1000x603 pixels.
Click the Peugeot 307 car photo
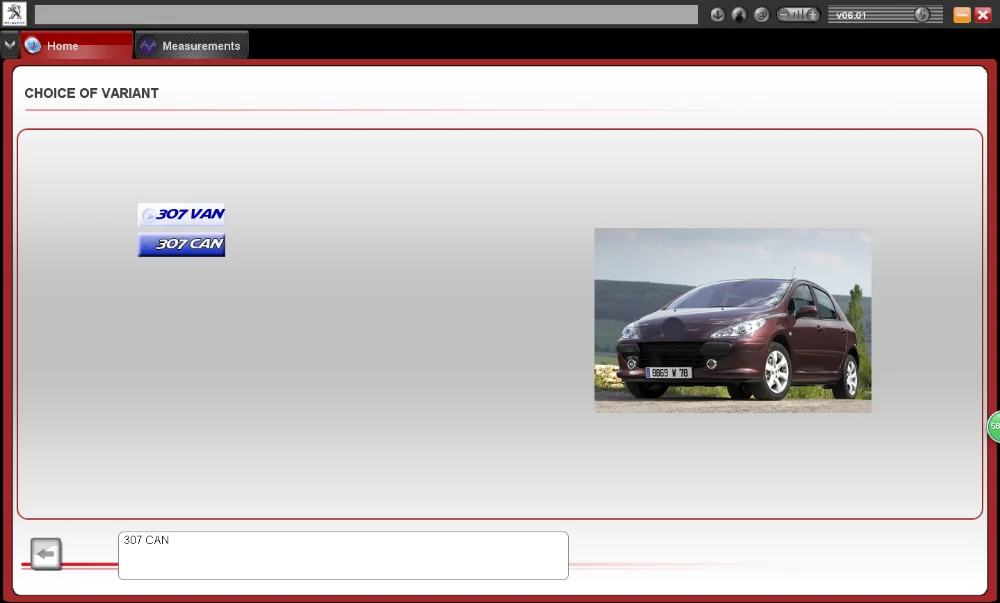click(733, 321)
